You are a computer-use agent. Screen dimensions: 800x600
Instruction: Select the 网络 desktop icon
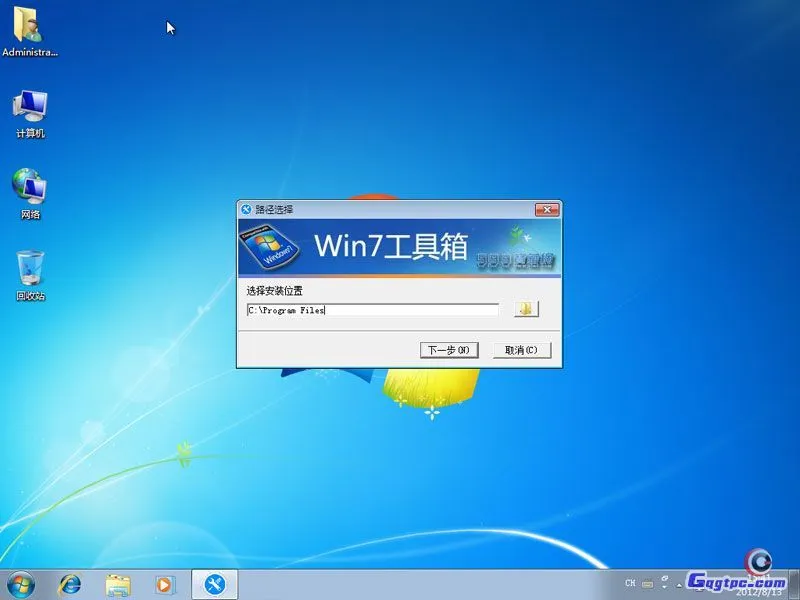click(29, 194)
